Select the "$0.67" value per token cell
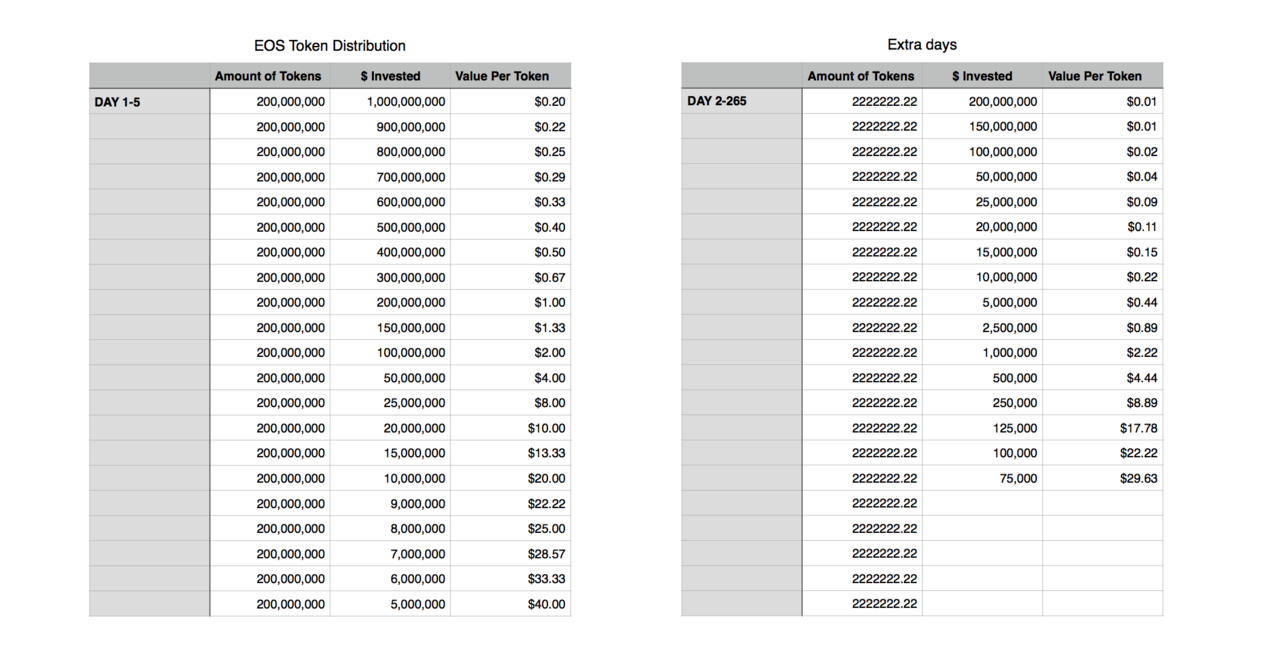 (x=510, y=277)
